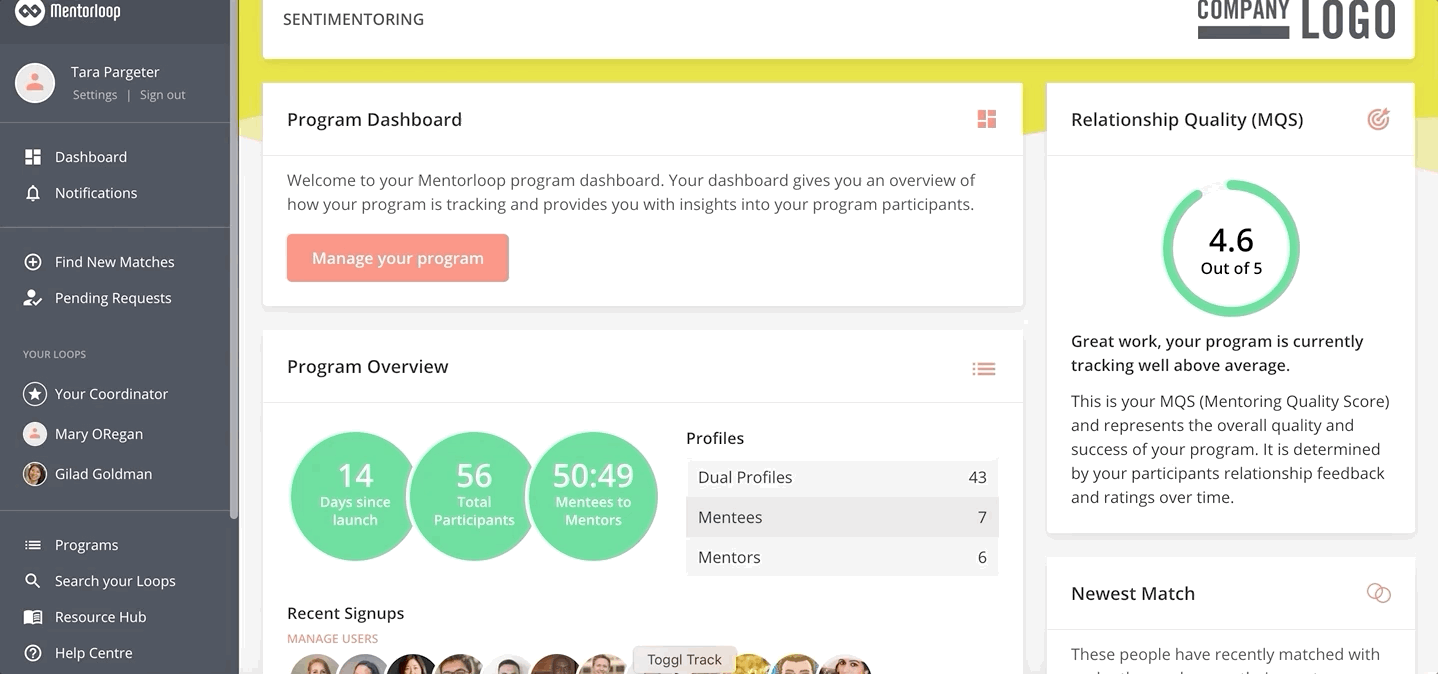Click the Newest Match linked-circles icon
The image size is (1438, 674).
click(x=1378, y=593)
